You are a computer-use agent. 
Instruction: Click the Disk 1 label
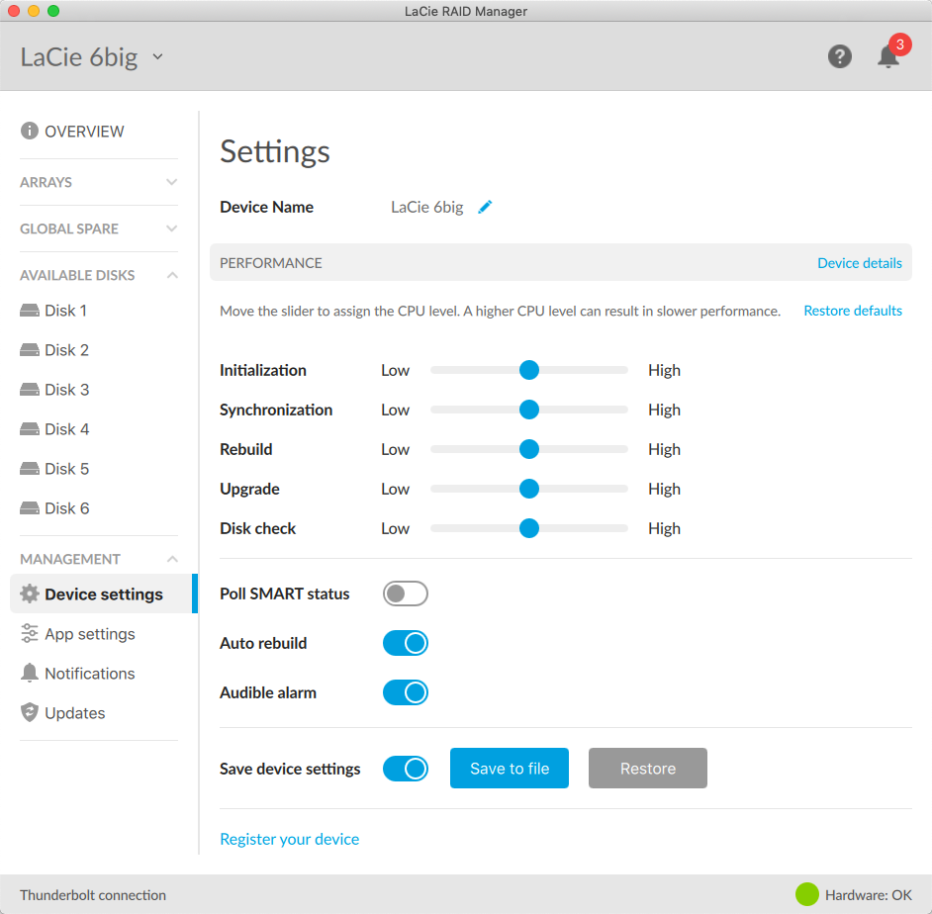point(65,311)
